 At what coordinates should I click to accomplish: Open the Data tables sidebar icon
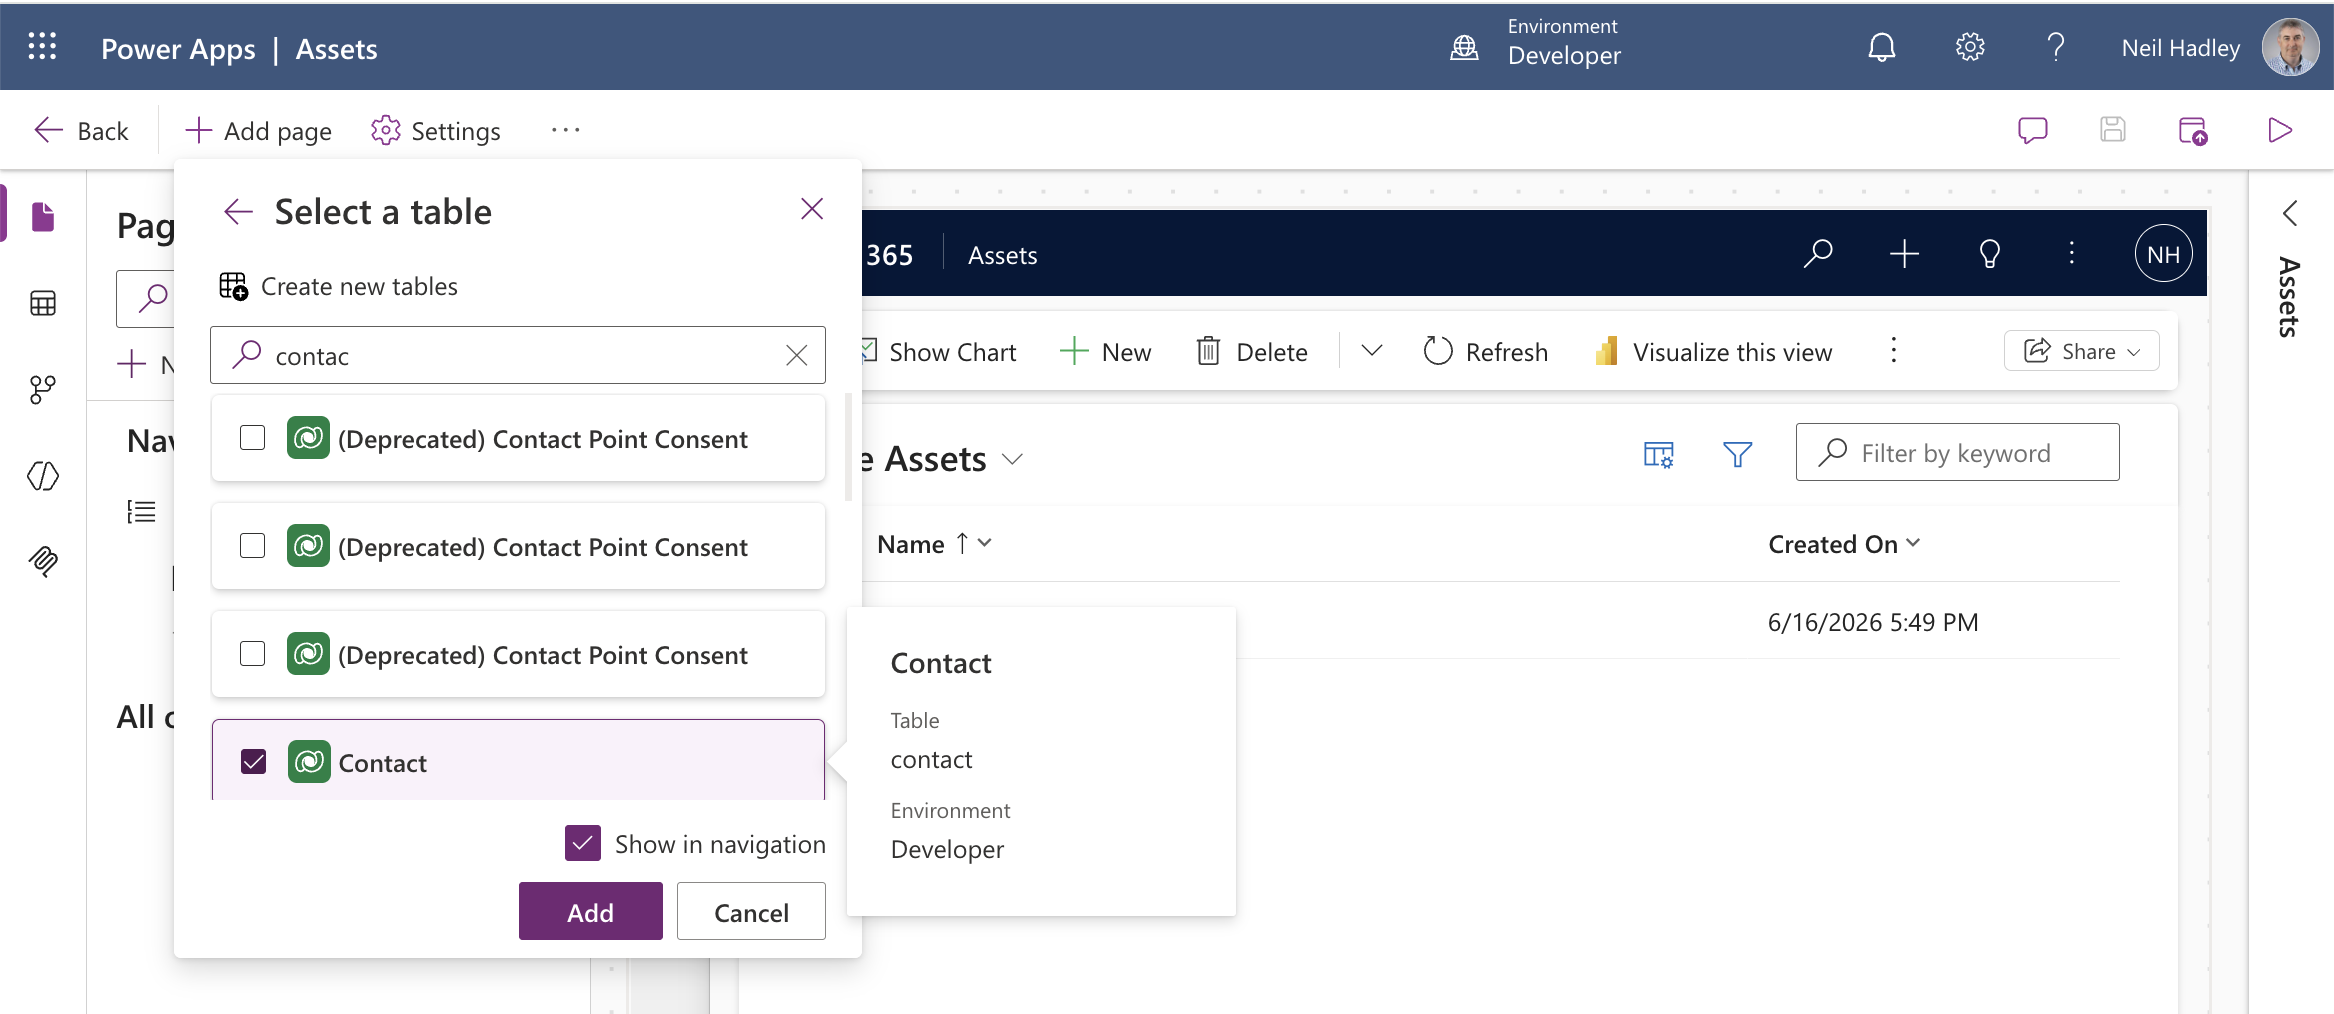pyautogui.click(x=43, y=303)
